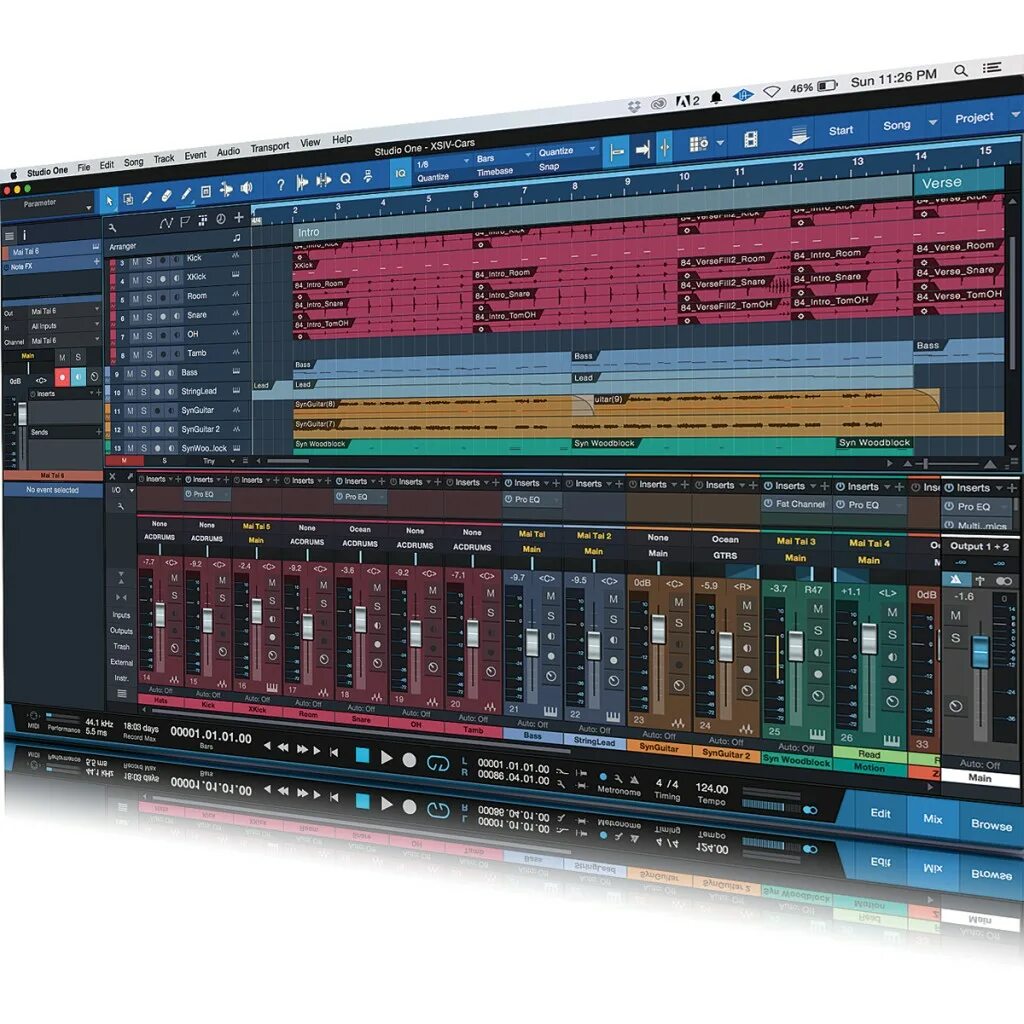Open the macOS notification bell icon
1024x1024 pixels.
coord(716,98)
